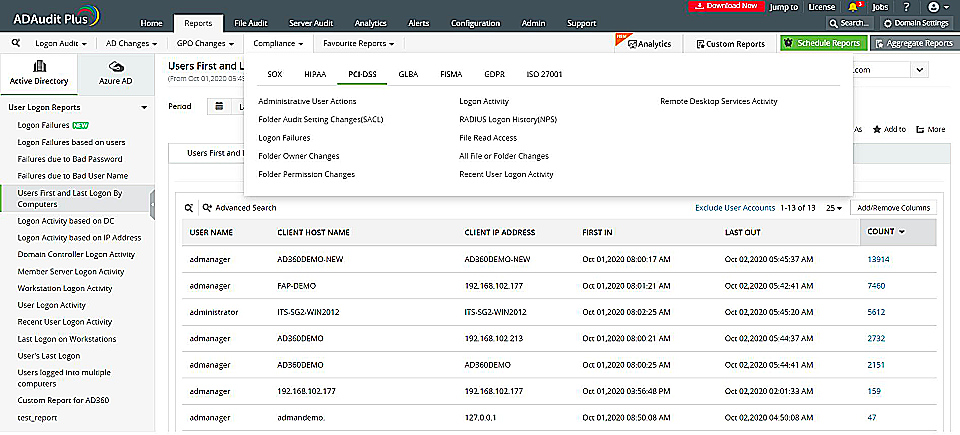This screenshot has width=960, height=435.
Task: Open the Support tab
Action: tap(582, 24)
